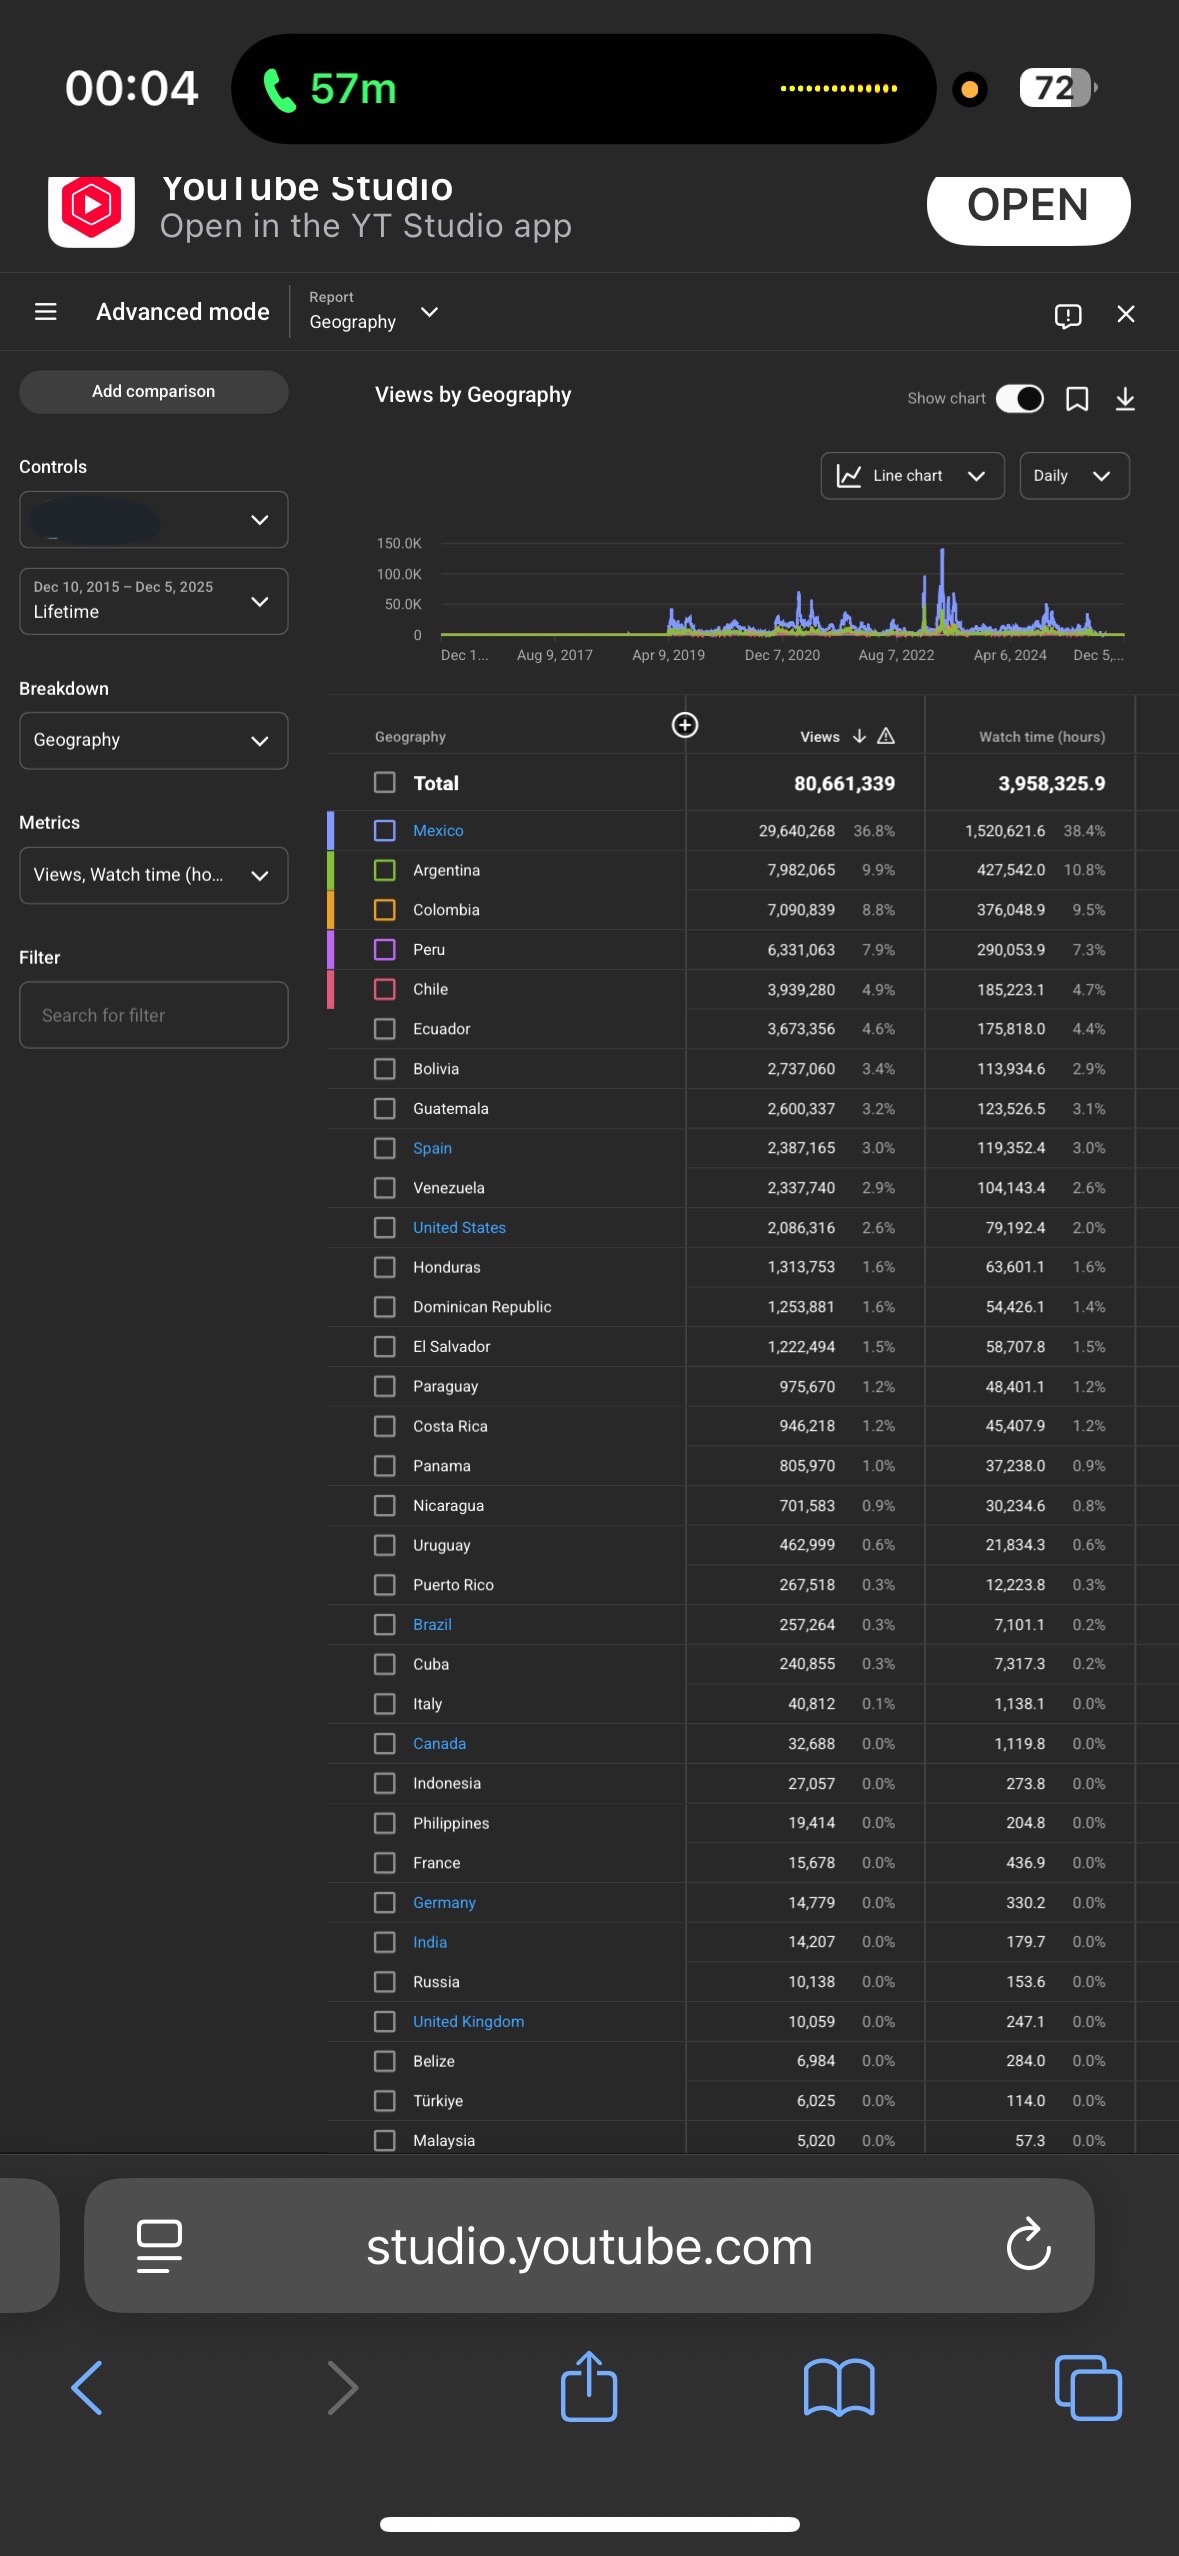Turn off the Show chart toggle
Screen dimensions: 1179x2556
[x=1019, y=399]
